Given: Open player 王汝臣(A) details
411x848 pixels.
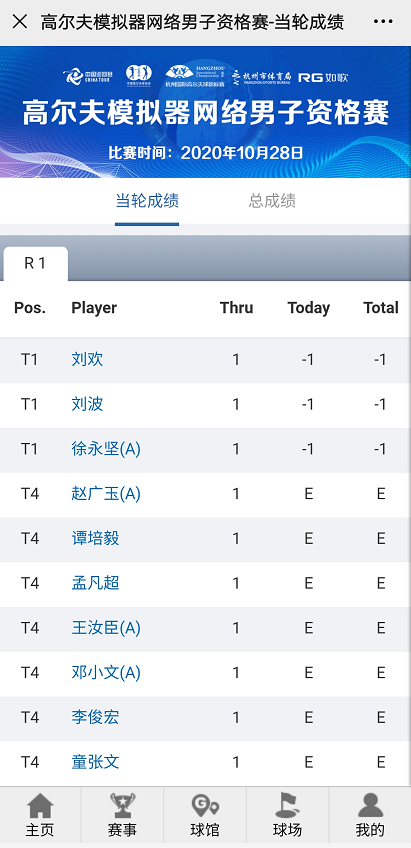Looking at the screenshot, I should point(106,628).
